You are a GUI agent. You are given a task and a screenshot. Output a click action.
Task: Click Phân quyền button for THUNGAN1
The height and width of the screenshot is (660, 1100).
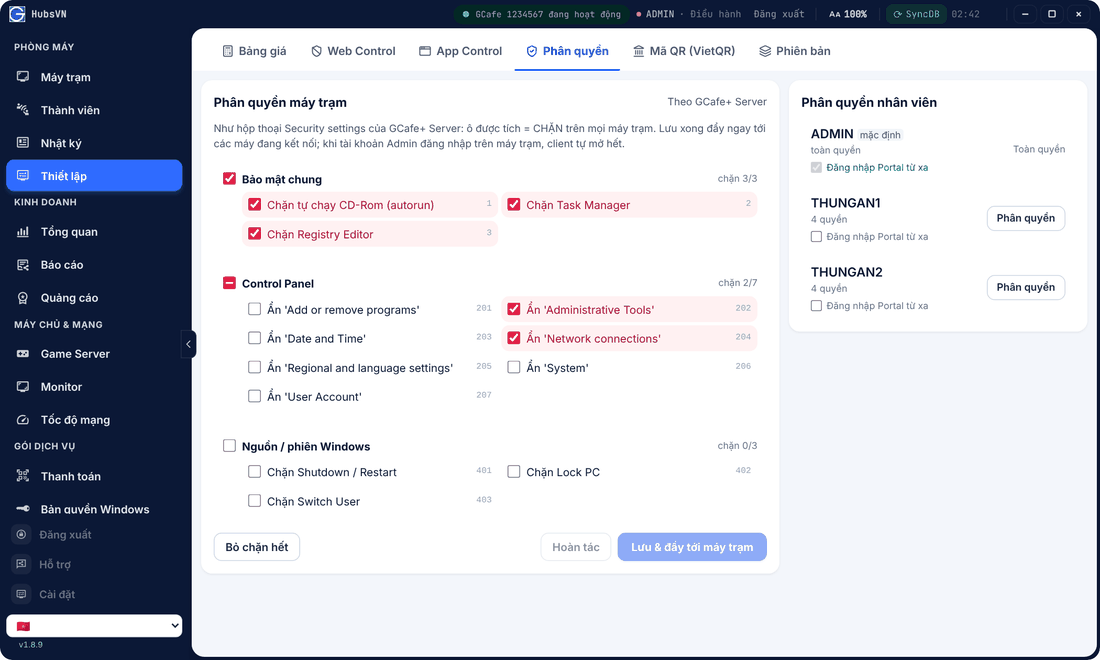coord(1026,218)
